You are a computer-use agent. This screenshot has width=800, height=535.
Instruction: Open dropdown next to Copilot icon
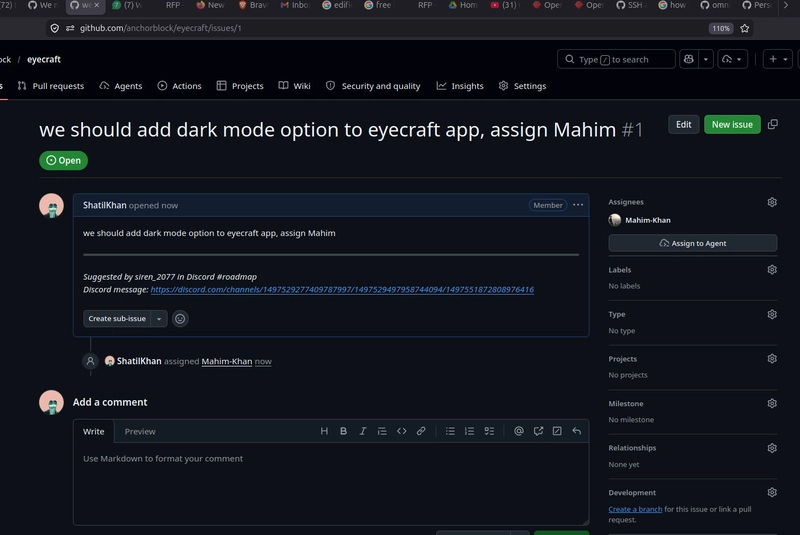[706, 59]
